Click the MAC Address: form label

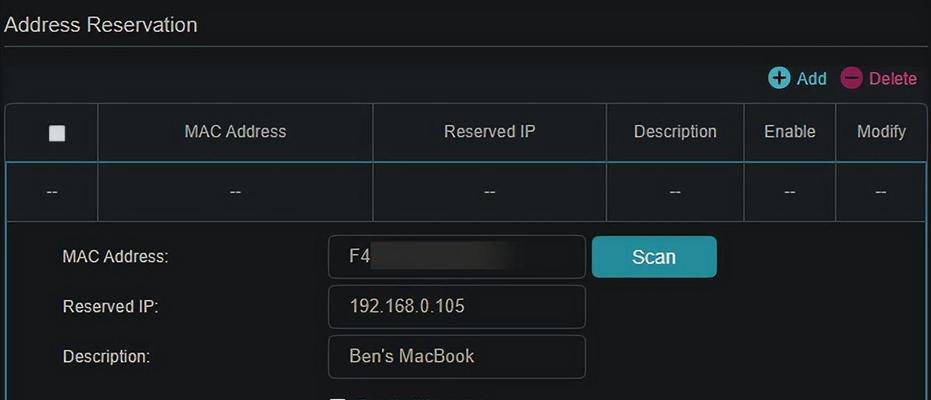point(116,256)
